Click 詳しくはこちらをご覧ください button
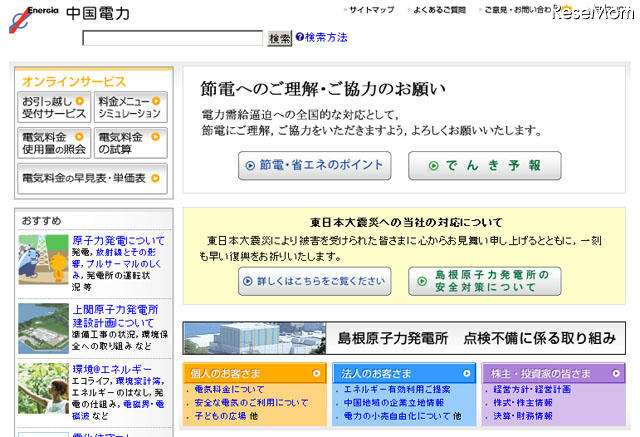Image resolution: width=640 pixels, height=437 pixels. point(315,281)
